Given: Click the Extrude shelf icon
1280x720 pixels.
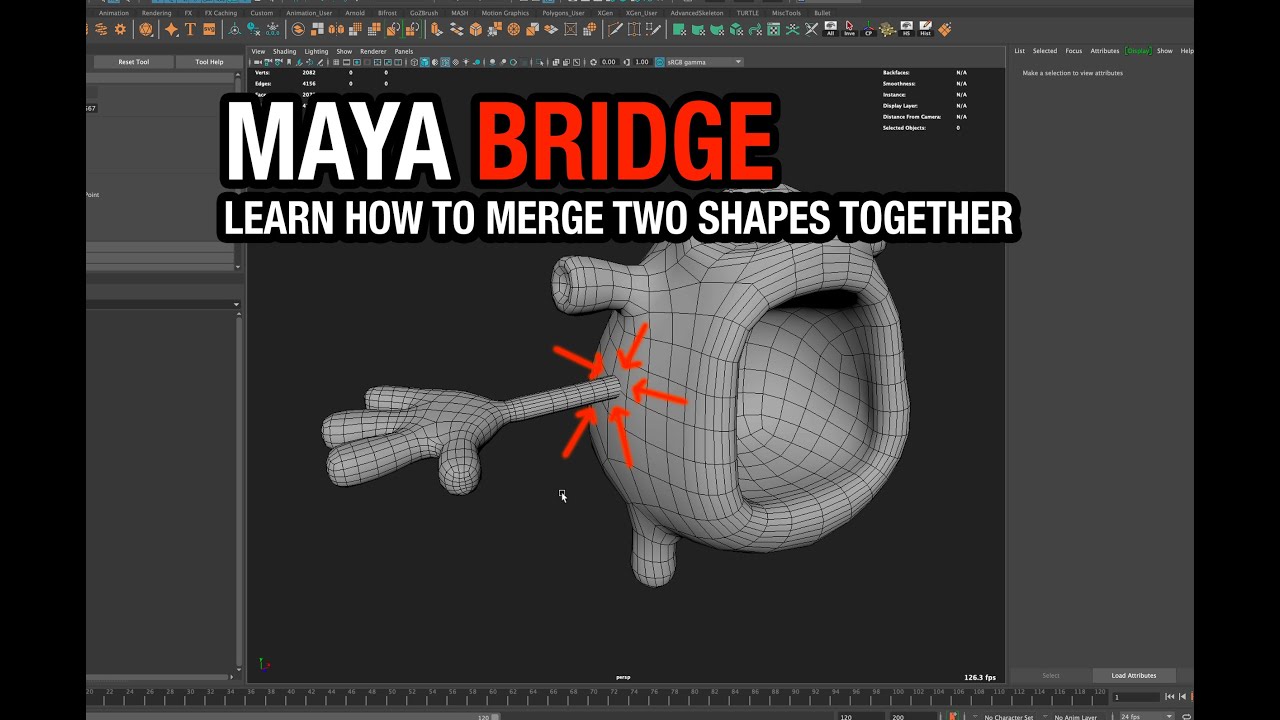Looking at the screenshot, I should (437, 29).
